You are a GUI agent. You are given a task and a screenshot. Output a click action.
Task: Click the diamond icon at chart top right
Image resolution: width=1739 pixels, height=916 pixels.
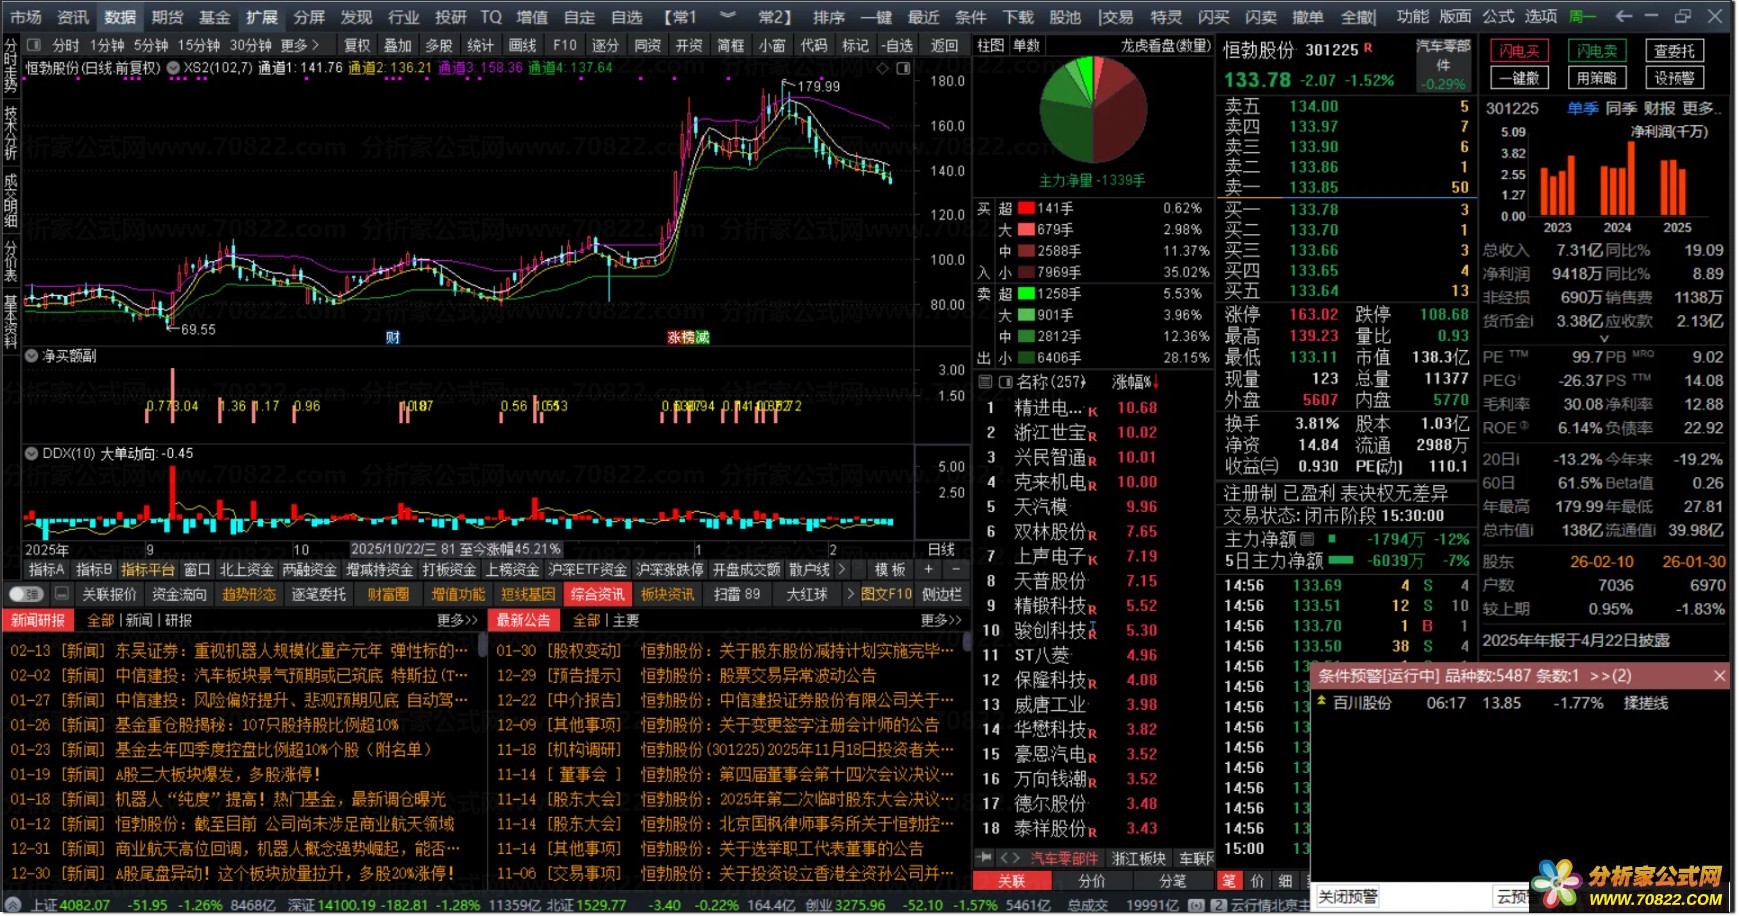pyautogui.click(x=882, y=68)
